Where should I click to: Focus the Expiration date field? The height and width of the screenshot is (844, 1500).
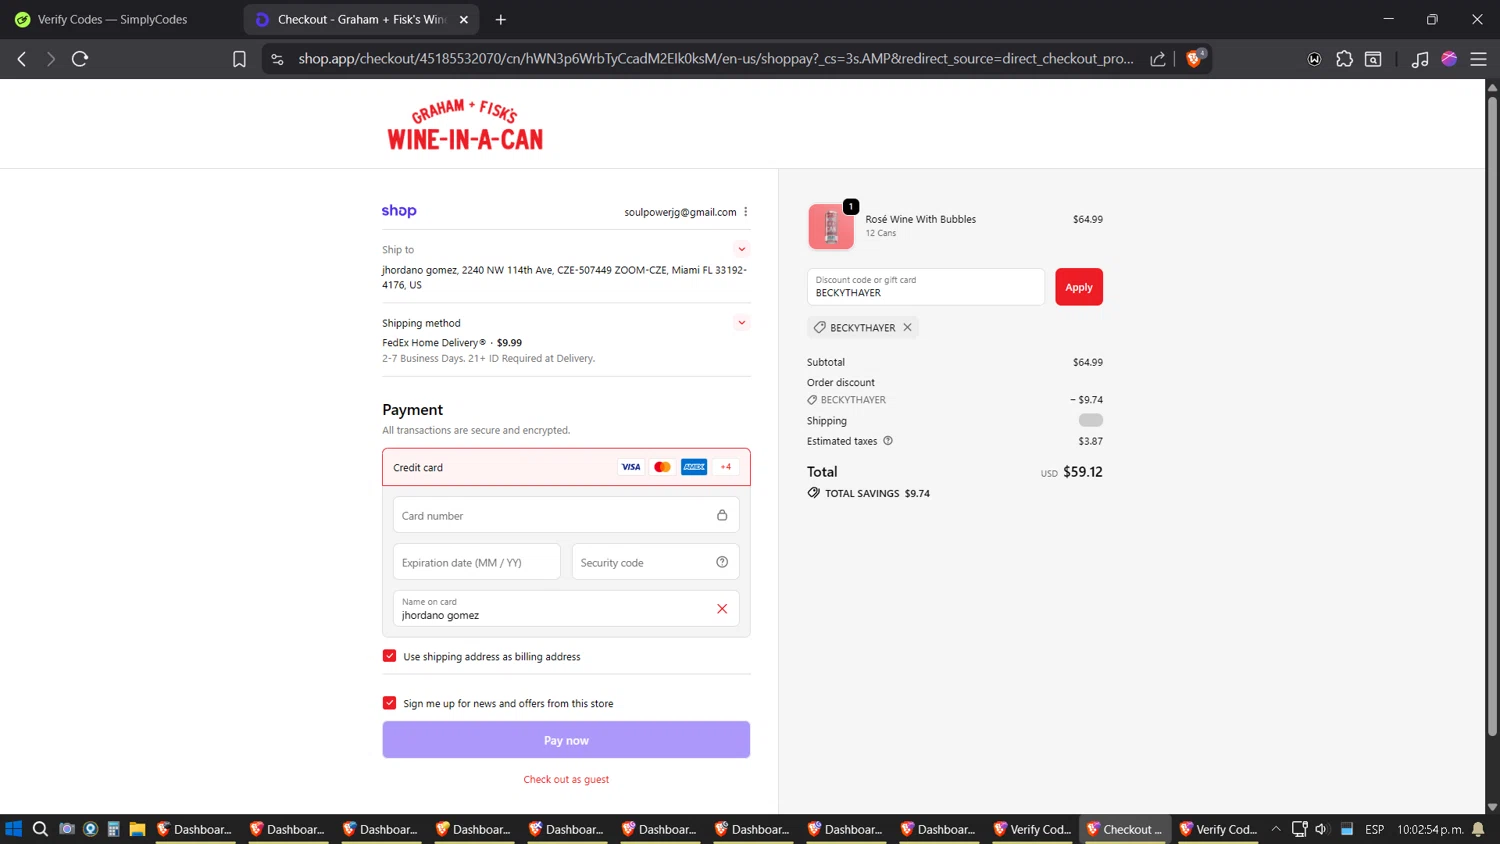click(477, 562)
